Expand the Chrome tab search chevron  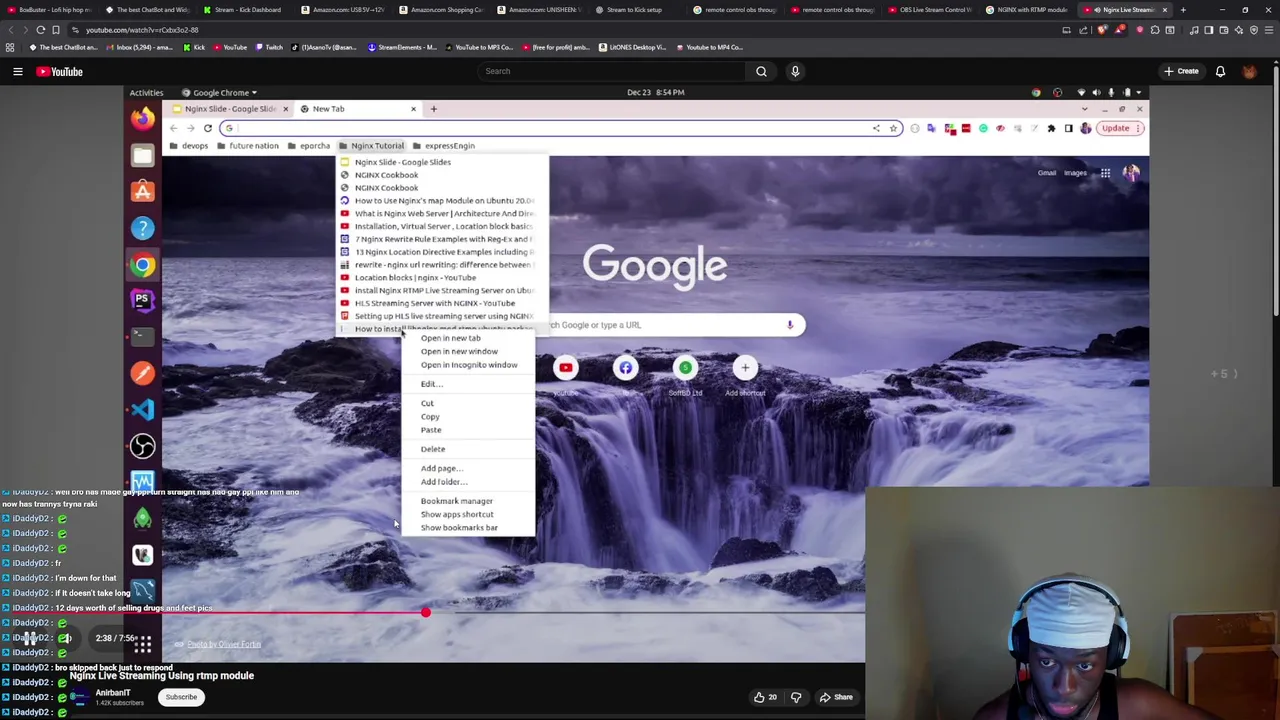point(1085,108)
